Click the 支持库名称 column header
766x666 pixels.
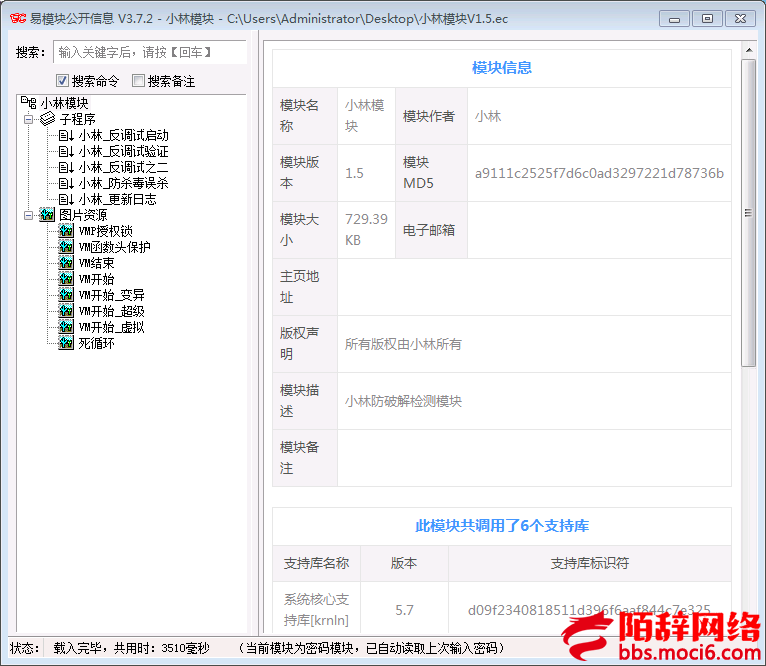click(316, 563)
